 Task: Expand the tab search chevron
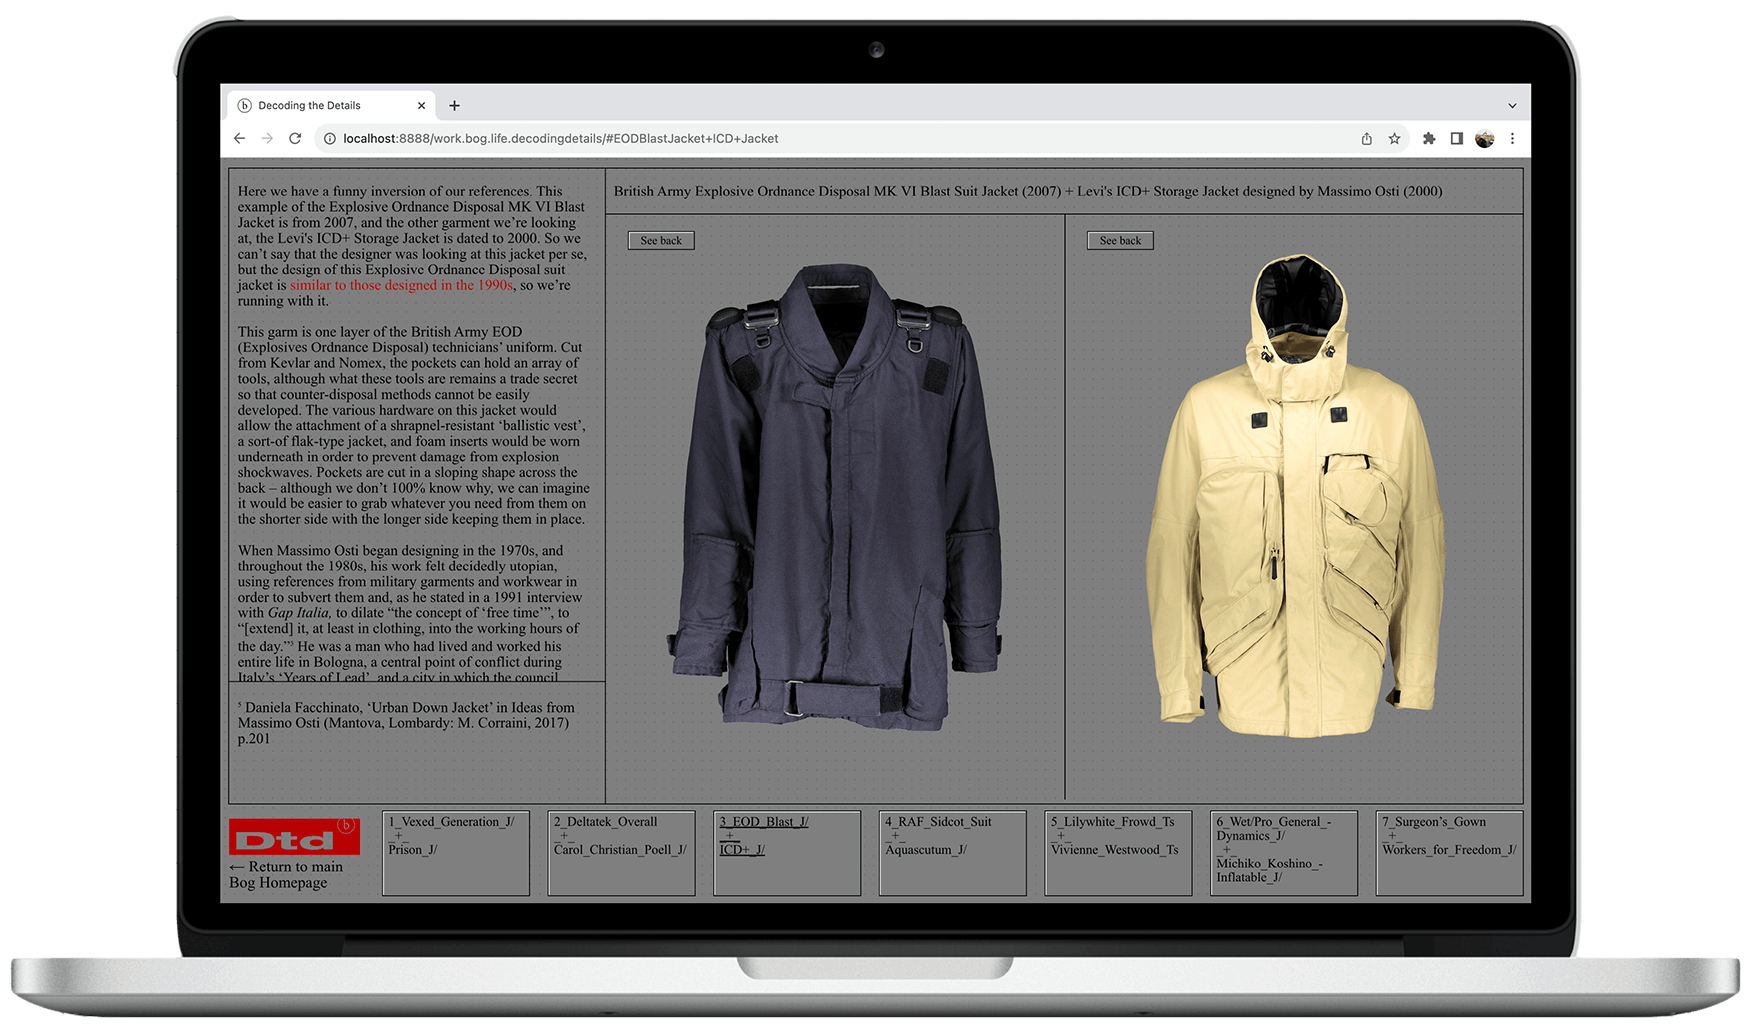coord(1512,105)
